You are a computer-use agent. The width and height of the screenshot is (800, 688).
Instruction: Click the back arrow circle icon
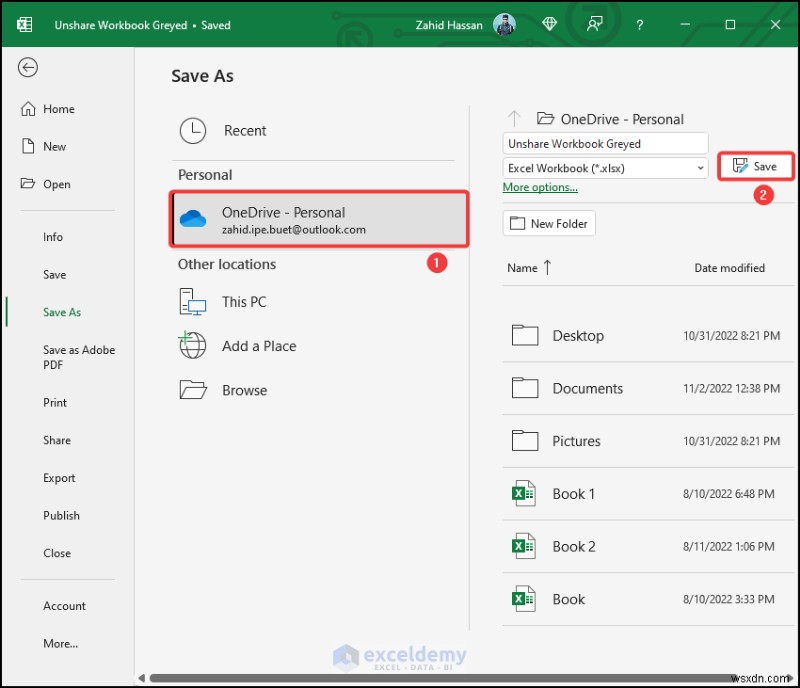[28, 67]
